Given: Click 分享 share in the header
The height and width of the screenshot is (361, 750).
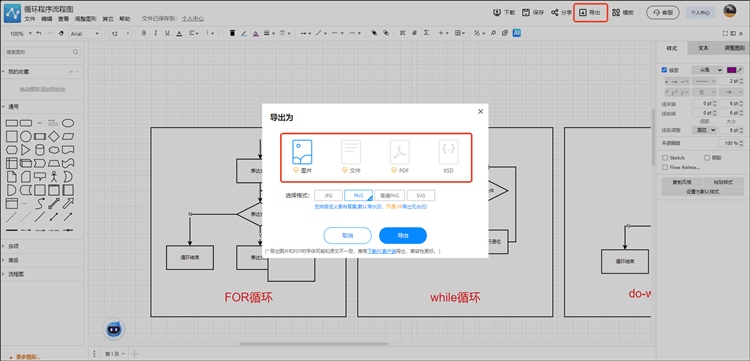Looking at the screenshot, I should (561, 12).
